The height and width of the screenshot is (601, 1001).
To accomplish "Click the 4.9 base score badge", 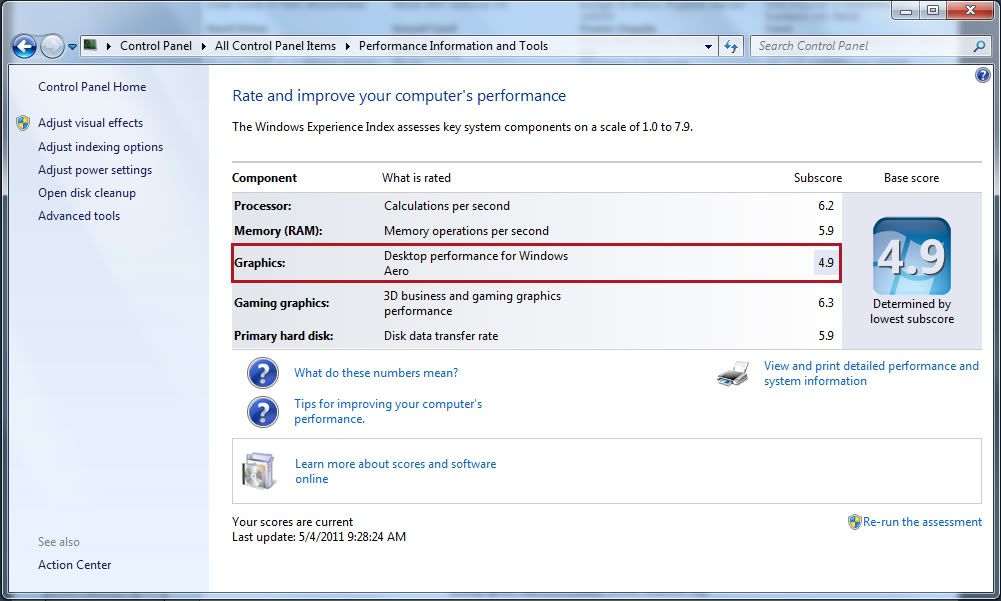I will [912, 256].
